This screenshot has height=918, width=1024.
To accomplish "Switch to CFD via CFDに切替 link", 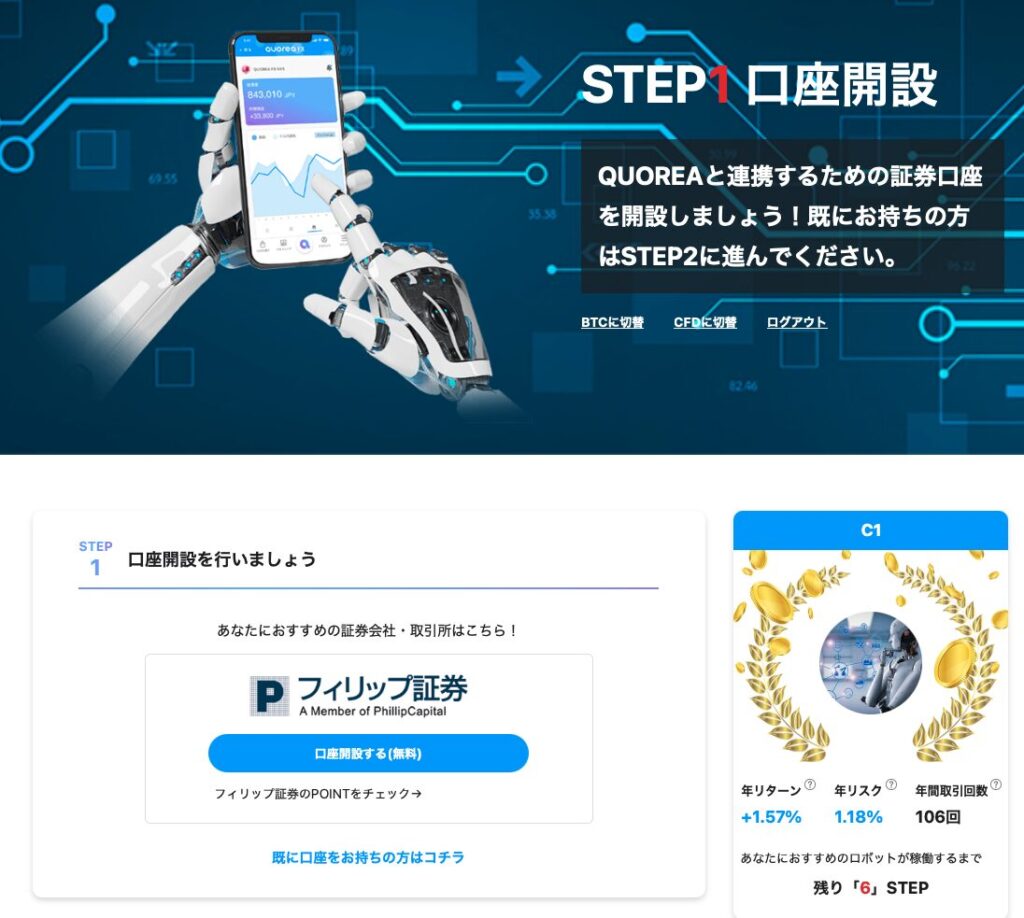I will pos(705,322).
